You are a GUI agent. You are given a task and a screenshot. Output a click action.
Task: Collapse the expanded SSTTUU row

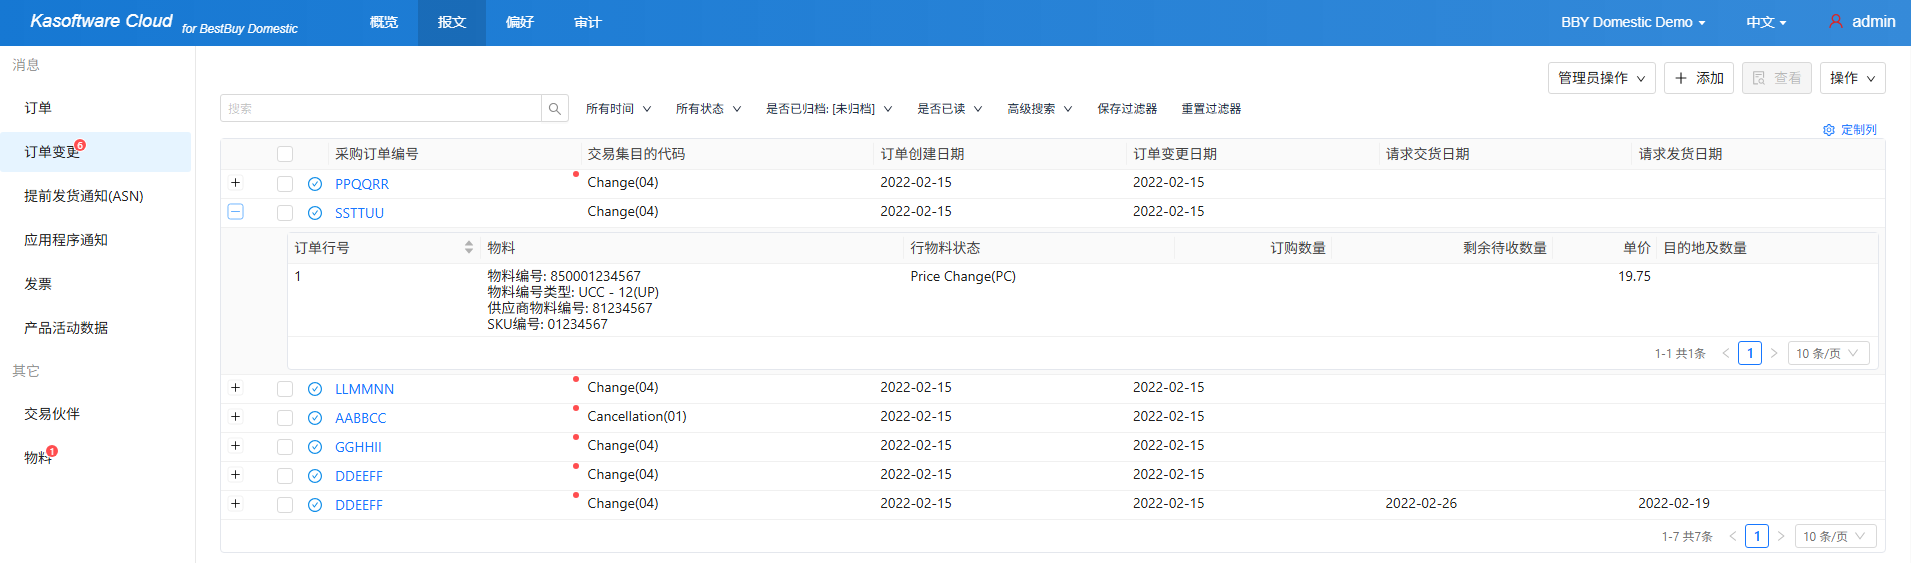click(x=235, y=212)
